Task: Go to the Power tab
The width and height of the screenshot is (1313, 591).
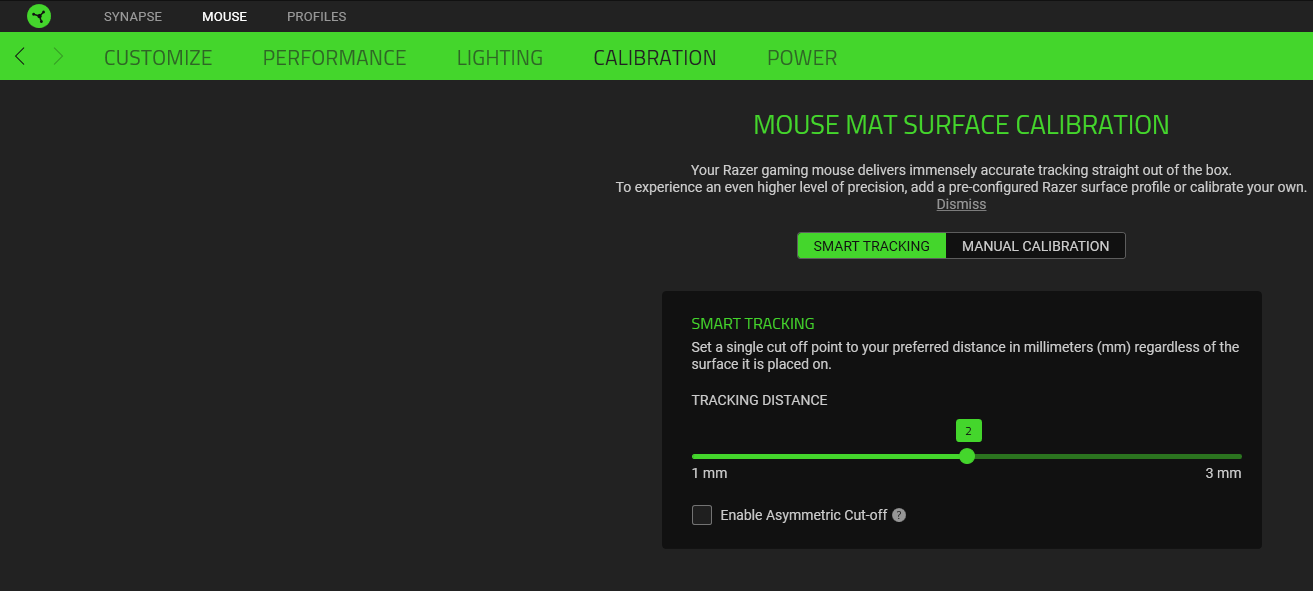Action: (x=802, y=58)
